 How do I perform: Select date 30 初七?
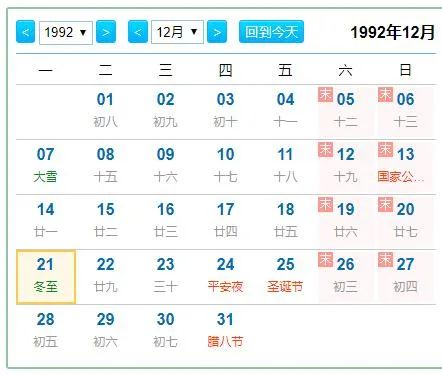(x=165, y=332)
